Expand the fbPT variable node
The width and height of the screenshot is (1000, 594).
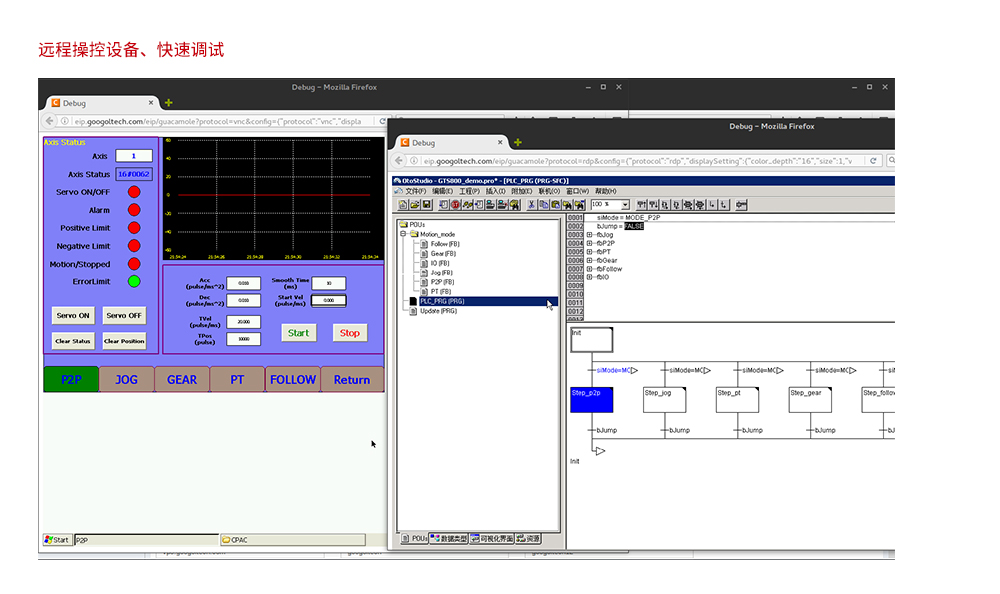click(589, 252)
